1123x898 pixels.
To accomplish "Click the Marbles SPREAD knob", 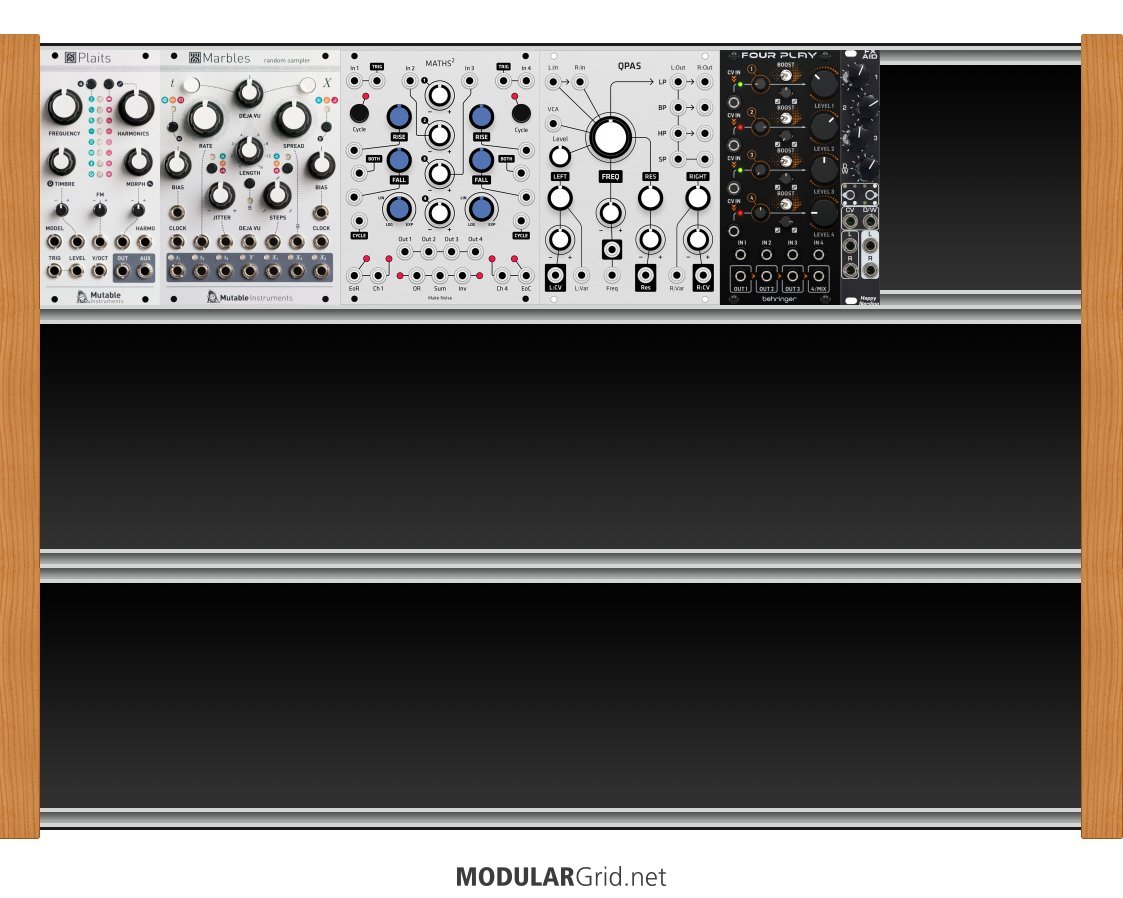I will click(293, 120).
